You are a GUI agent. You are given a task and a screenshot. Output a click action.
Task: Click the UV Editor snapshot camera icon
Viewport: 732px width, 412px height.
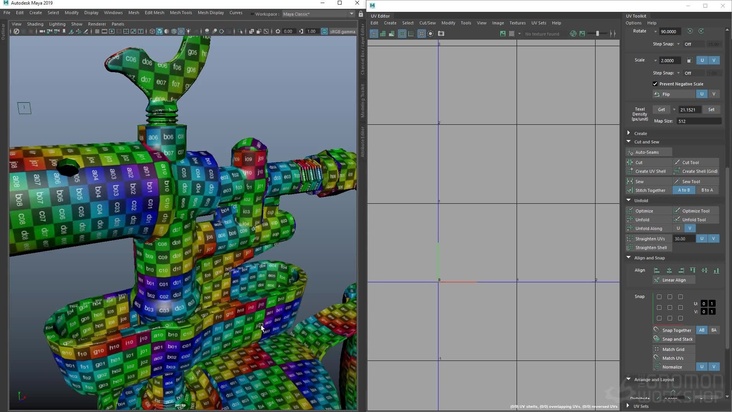[x=441, y=34]
